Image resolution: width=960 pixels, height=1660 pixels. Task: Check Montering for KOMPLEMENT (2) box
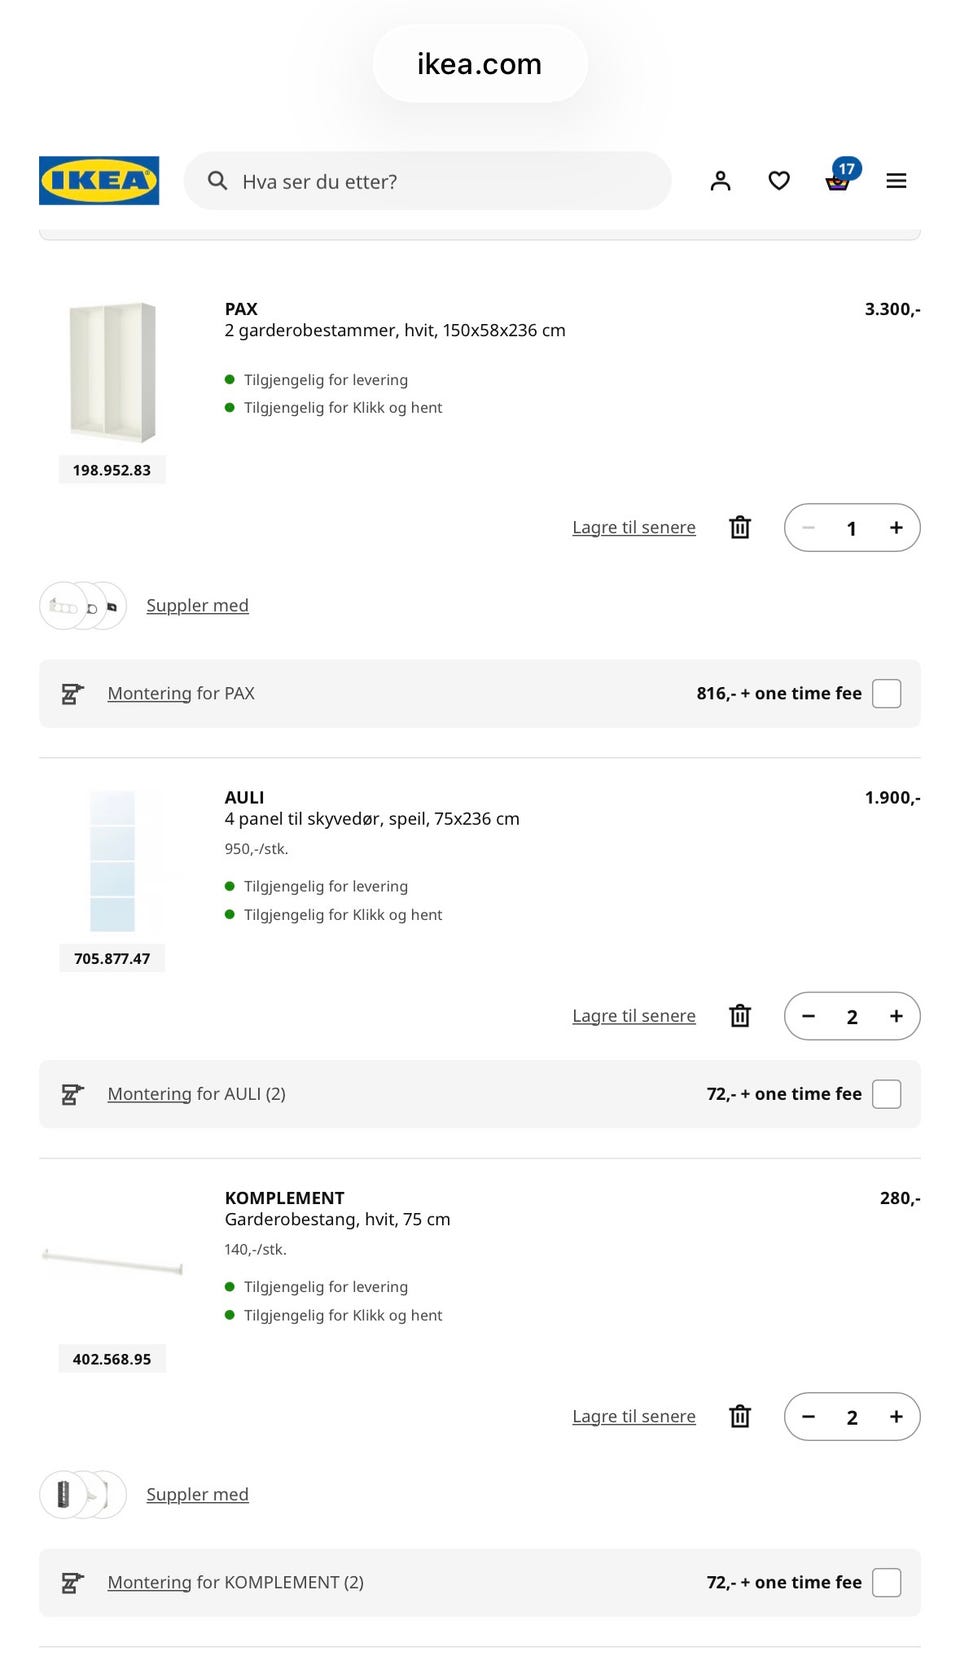[x=886, y=1582]
